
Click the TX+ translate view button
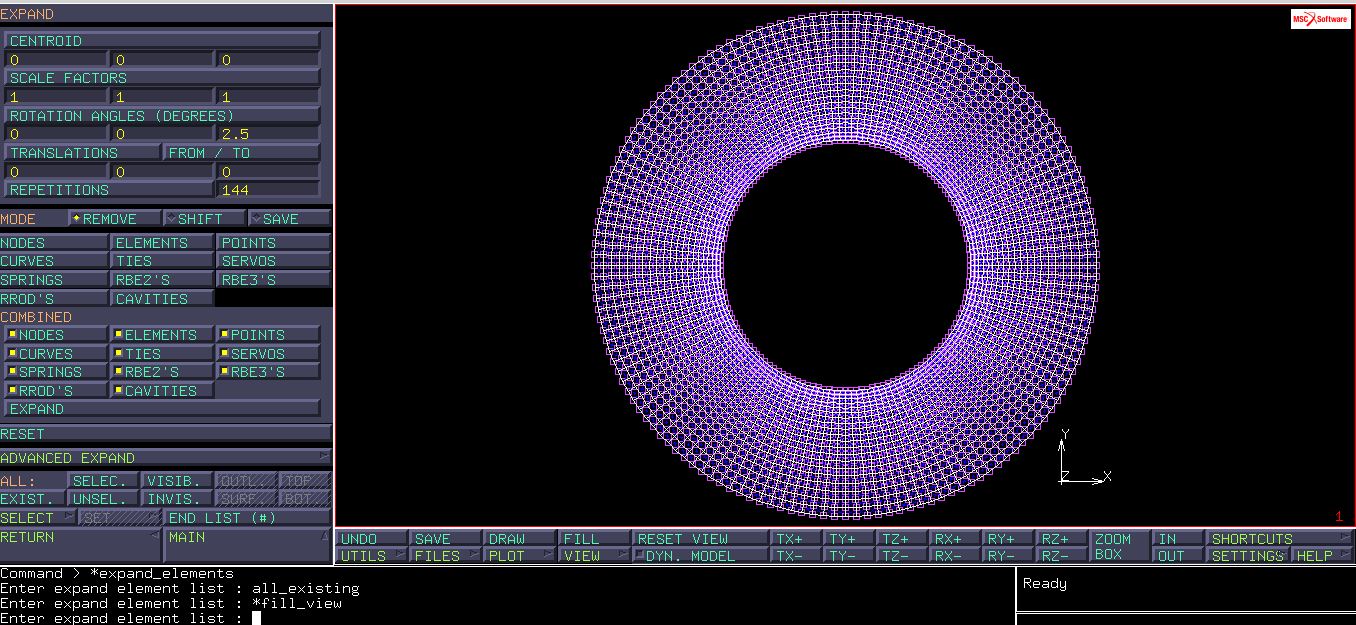point(796,538)
